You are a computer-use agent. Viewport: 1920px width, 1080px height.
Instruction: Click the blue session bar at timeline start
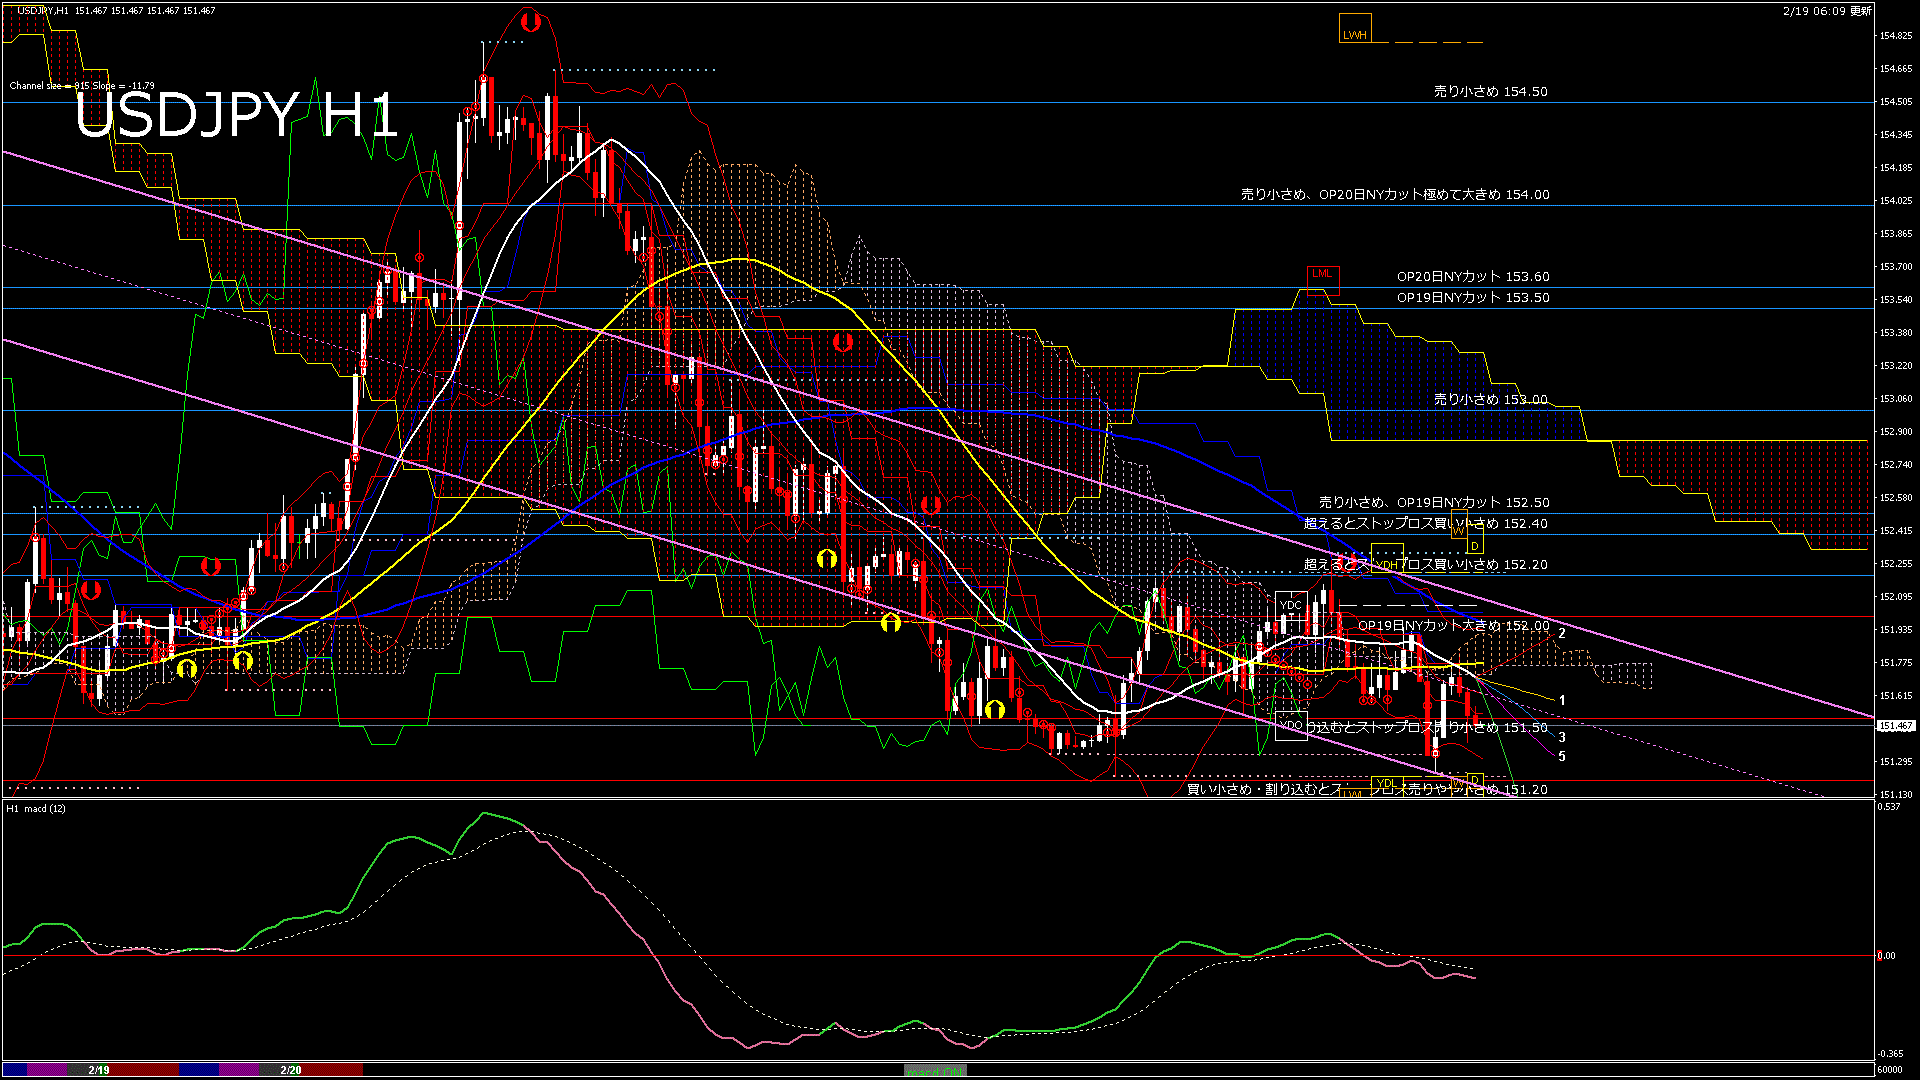click(15, 1070)
